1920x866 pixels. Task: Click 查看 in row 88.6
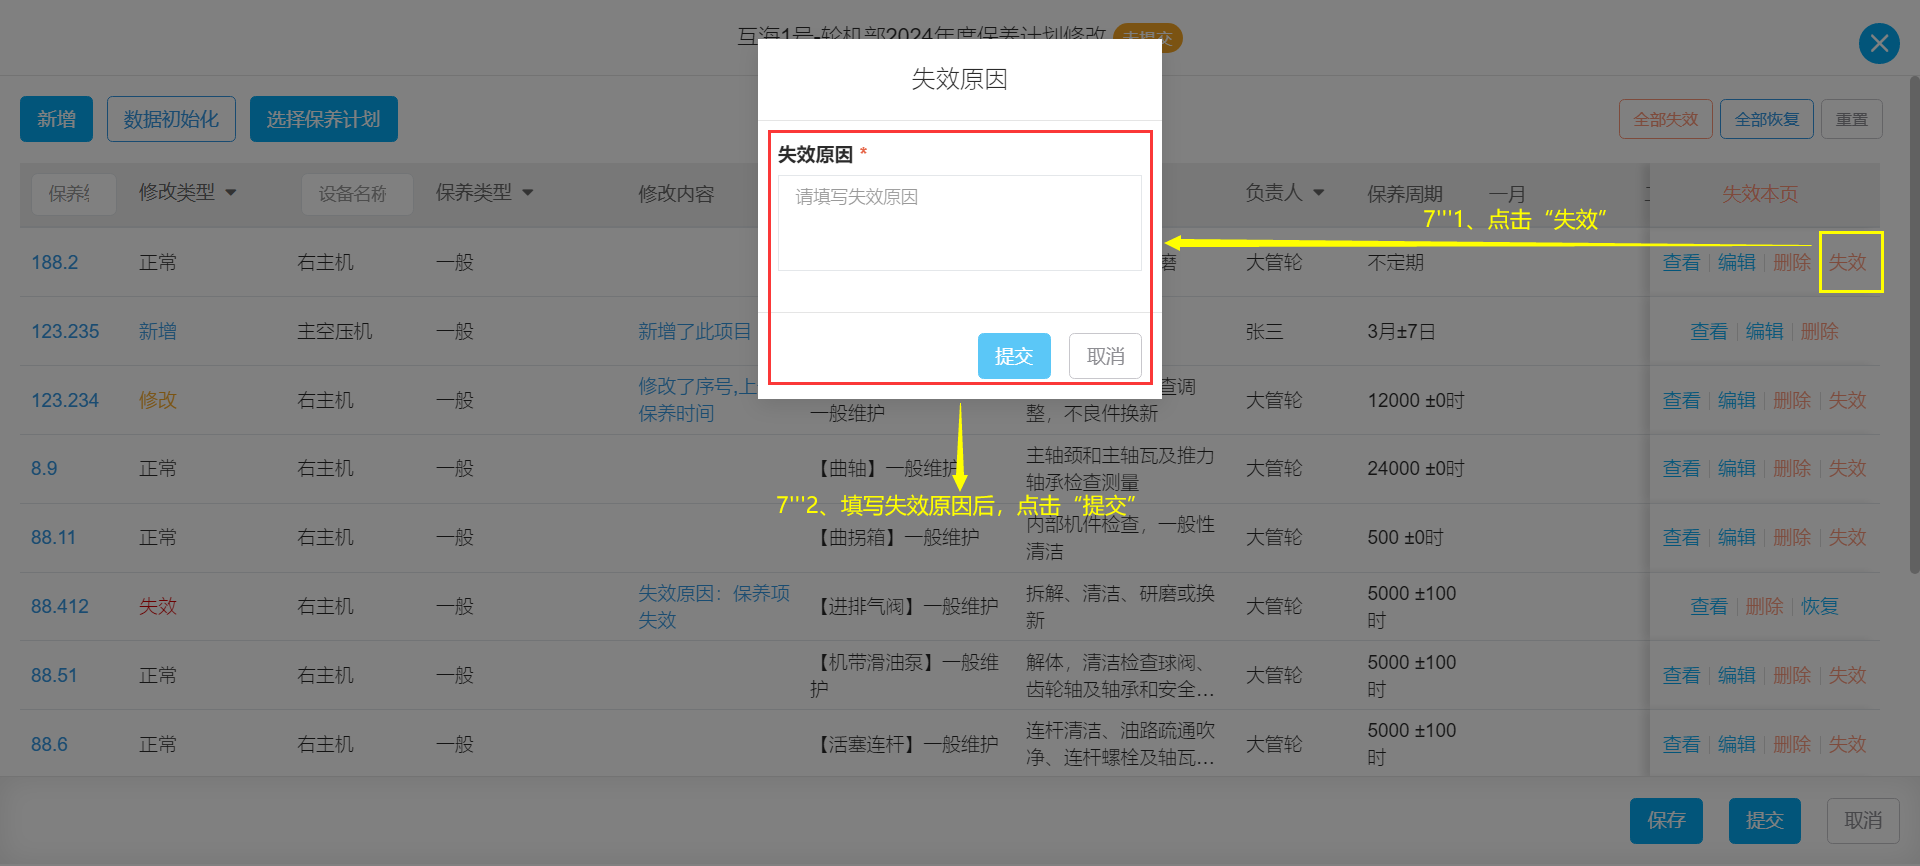point(1681,744)
